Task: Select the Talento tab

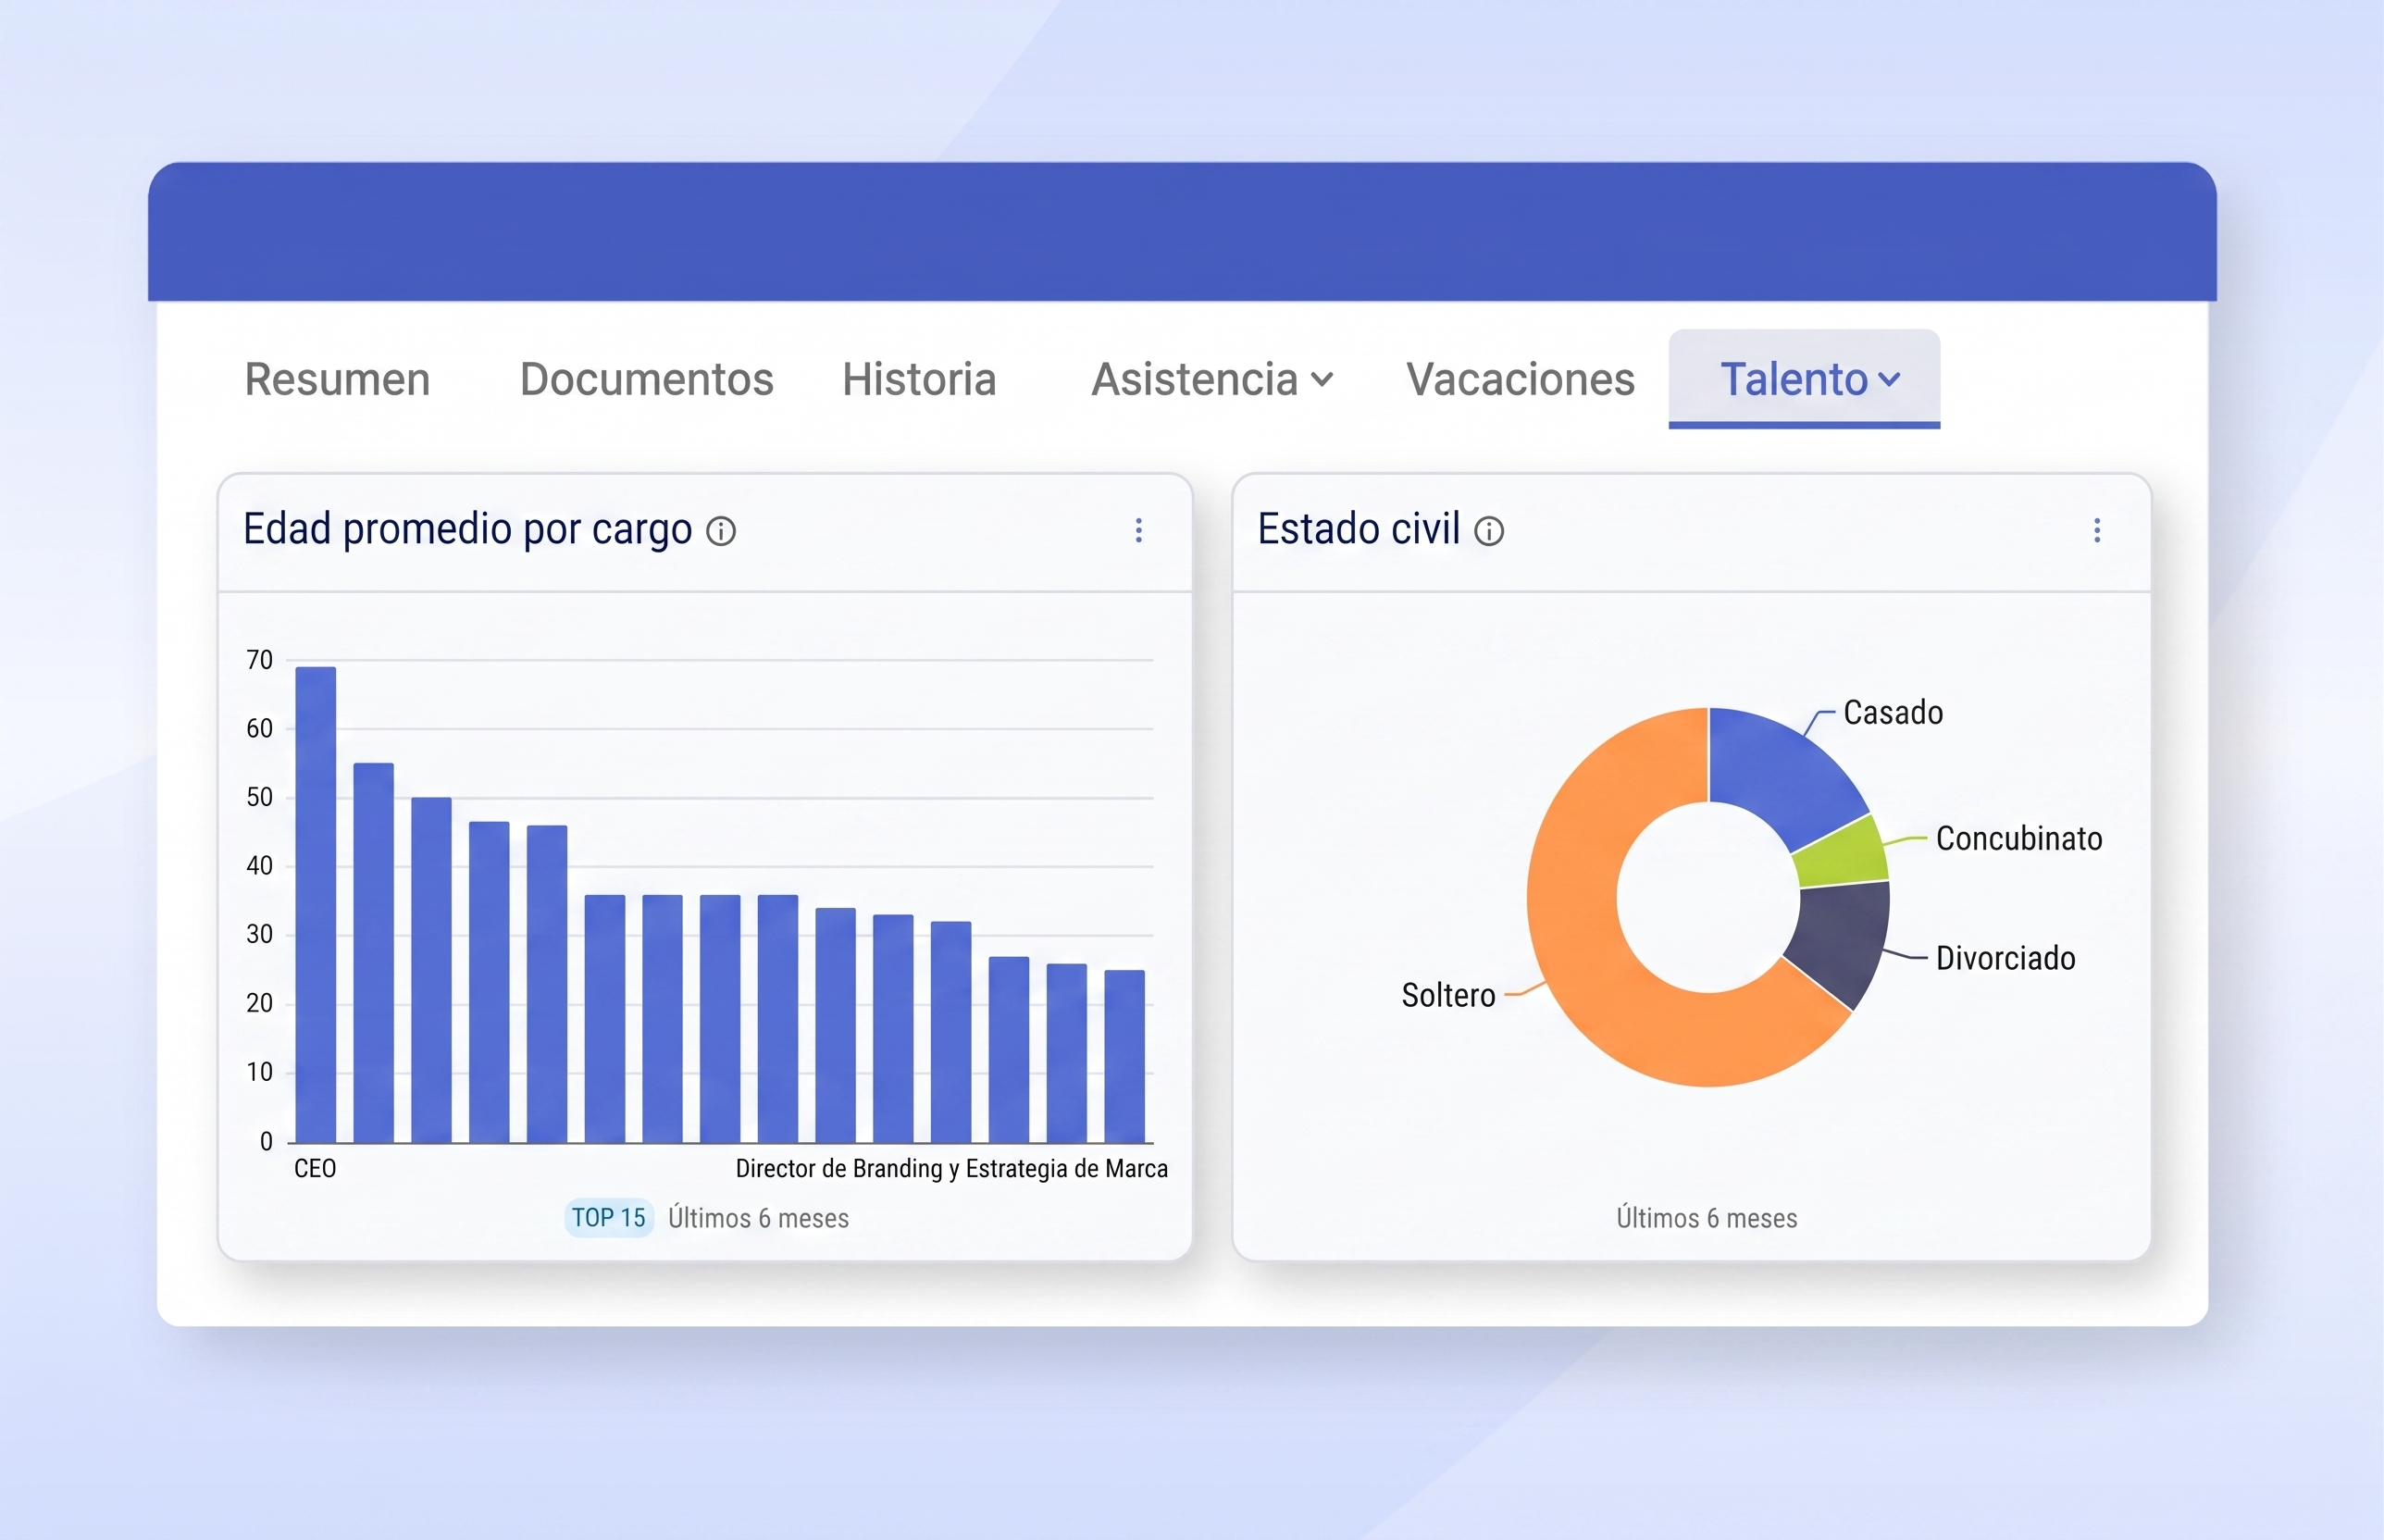Action: click(x=1804, y=379)
